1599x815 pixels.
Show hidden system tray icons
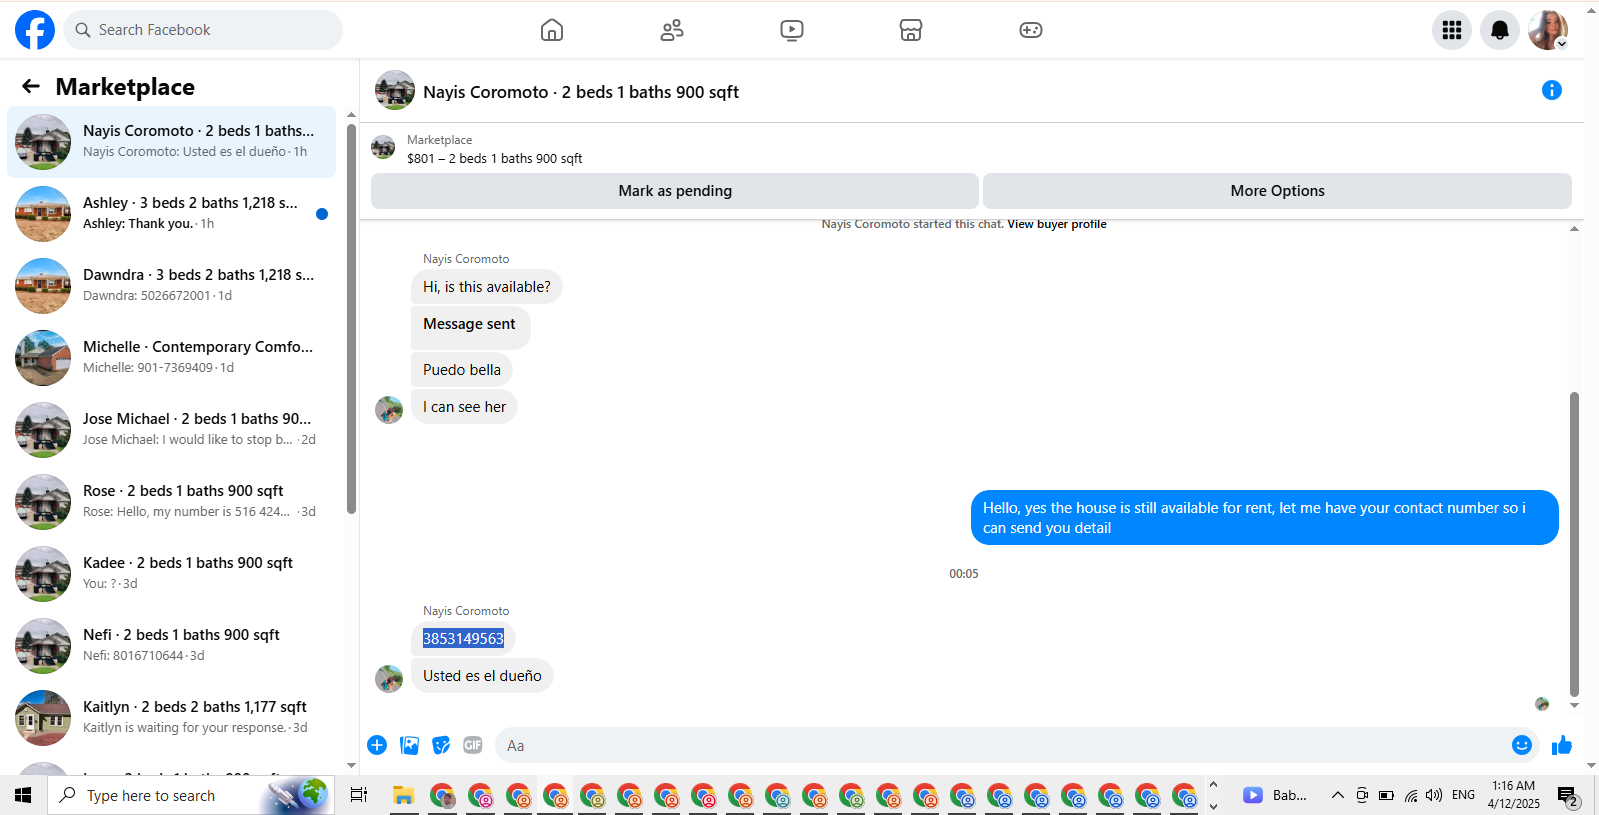tap(1337, 795)
